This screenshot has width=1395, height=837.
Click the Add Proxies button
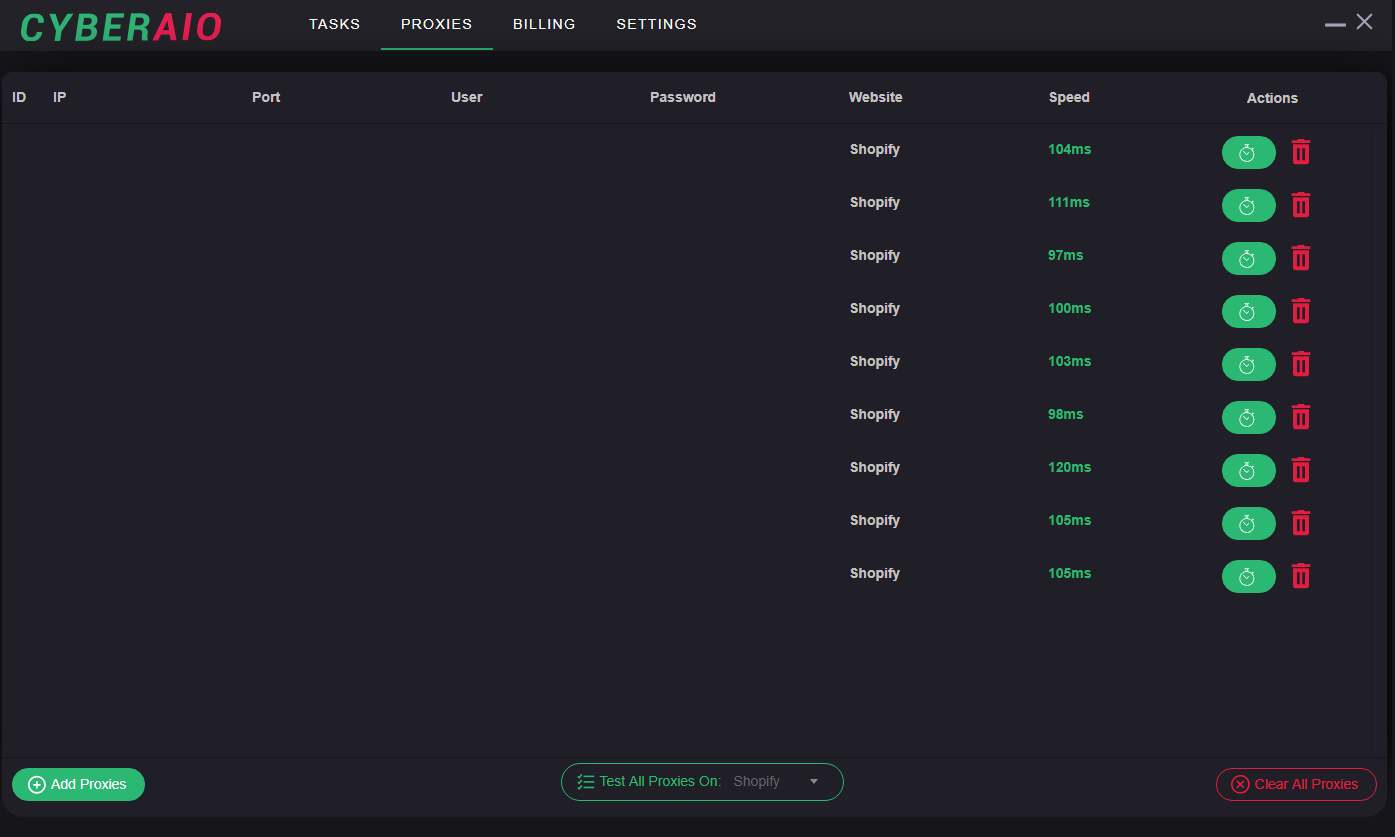pyautogui.click(x=78, y=785)
